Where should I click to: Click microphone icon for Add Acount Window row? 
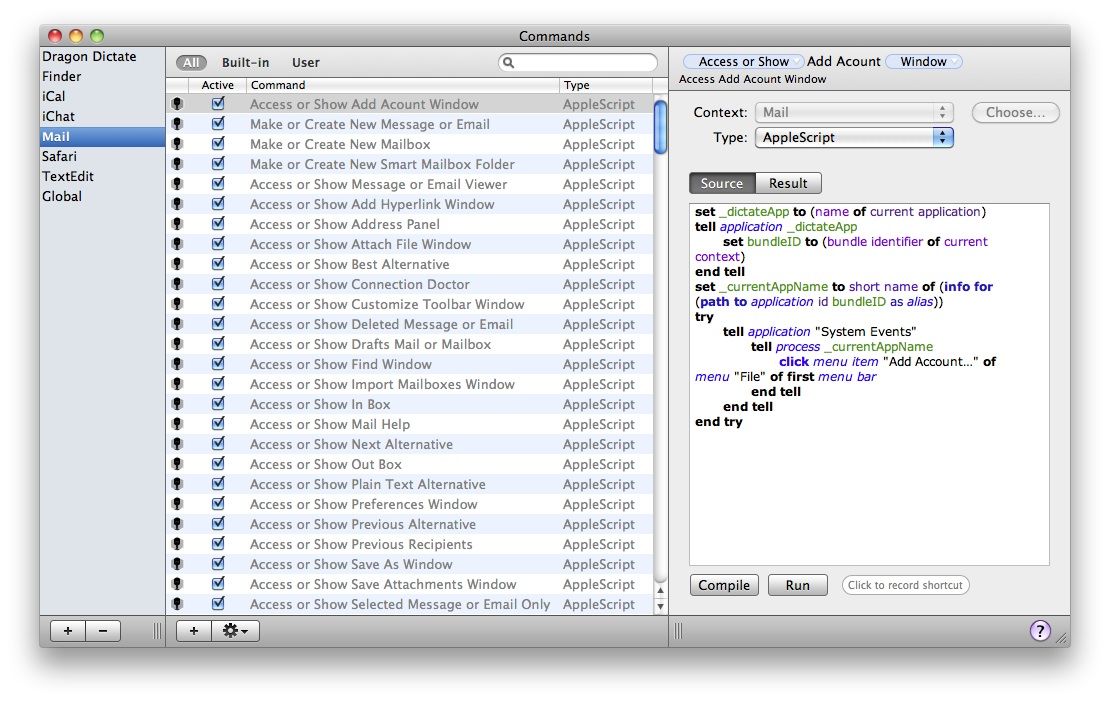coord(177,104)
